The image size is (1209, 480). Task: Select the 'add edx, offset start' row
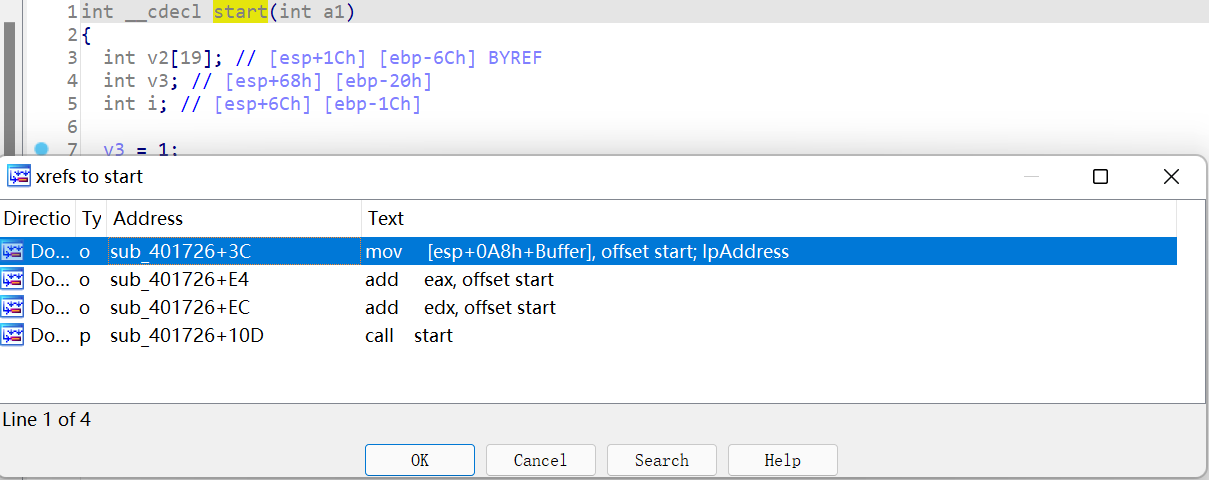coord(588,307)
